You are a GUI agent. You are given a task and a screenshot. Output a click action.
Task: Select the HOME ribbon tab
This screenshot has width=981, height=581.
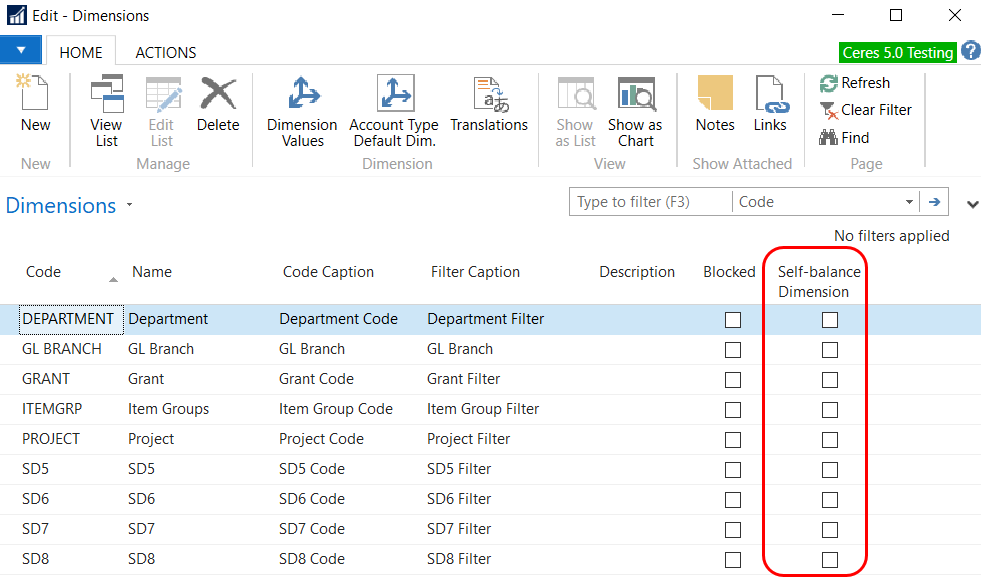(81, 53)
